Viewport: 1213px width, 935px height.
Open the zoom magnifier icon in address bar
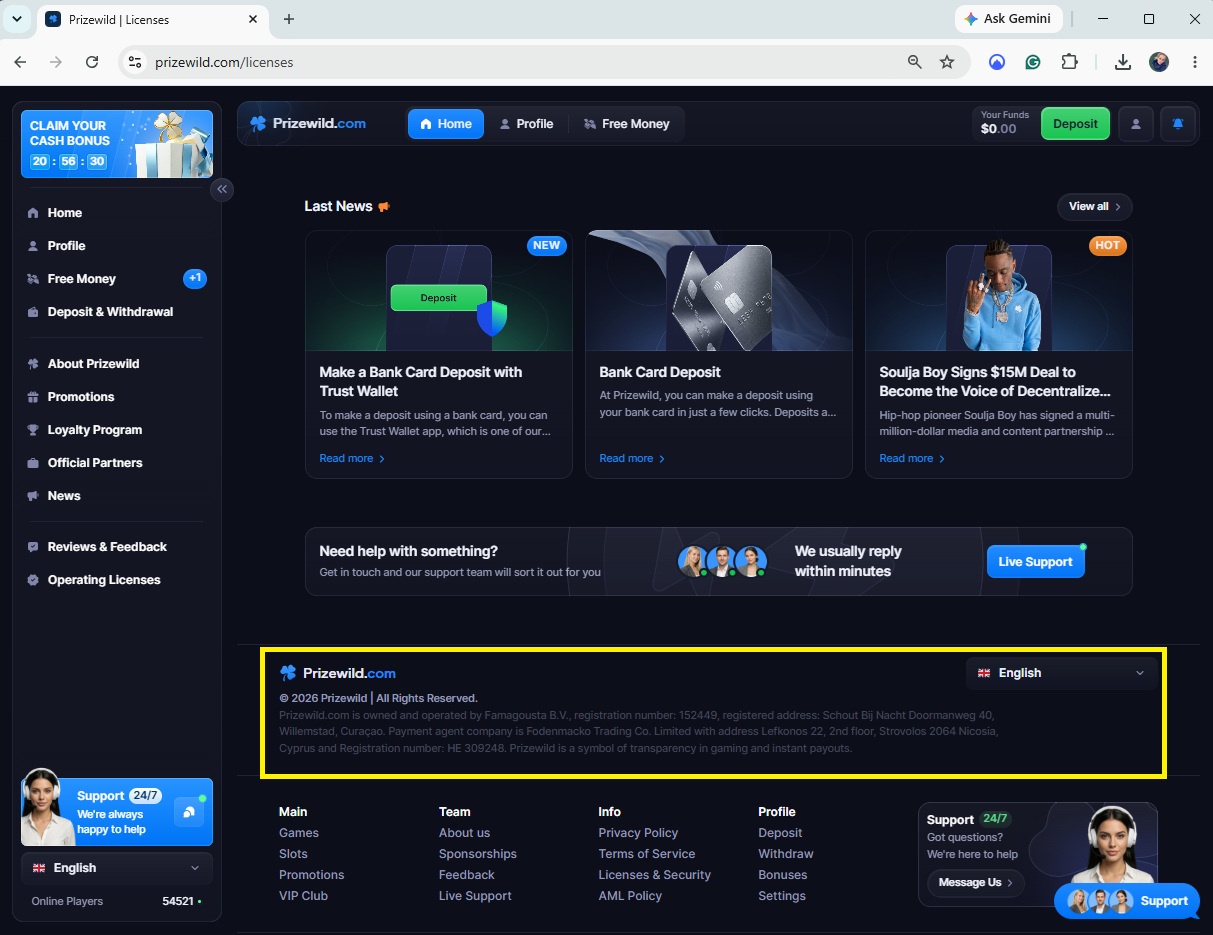coord(914,62)
